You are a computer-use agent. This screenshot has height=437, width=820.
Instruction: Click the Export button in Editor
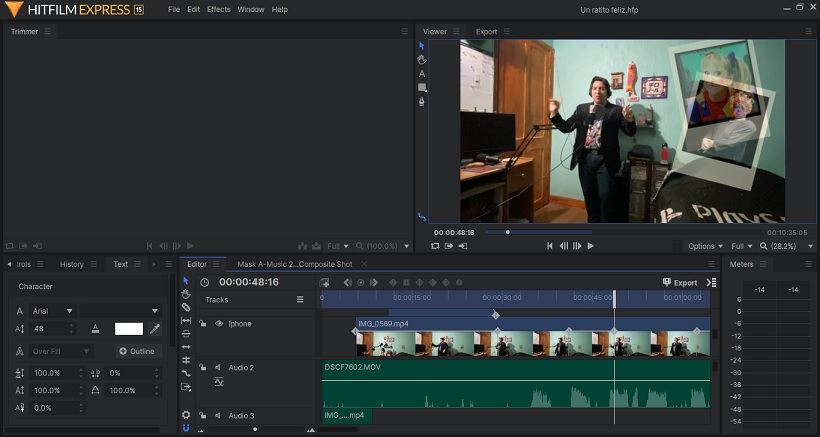coord(680,283)
